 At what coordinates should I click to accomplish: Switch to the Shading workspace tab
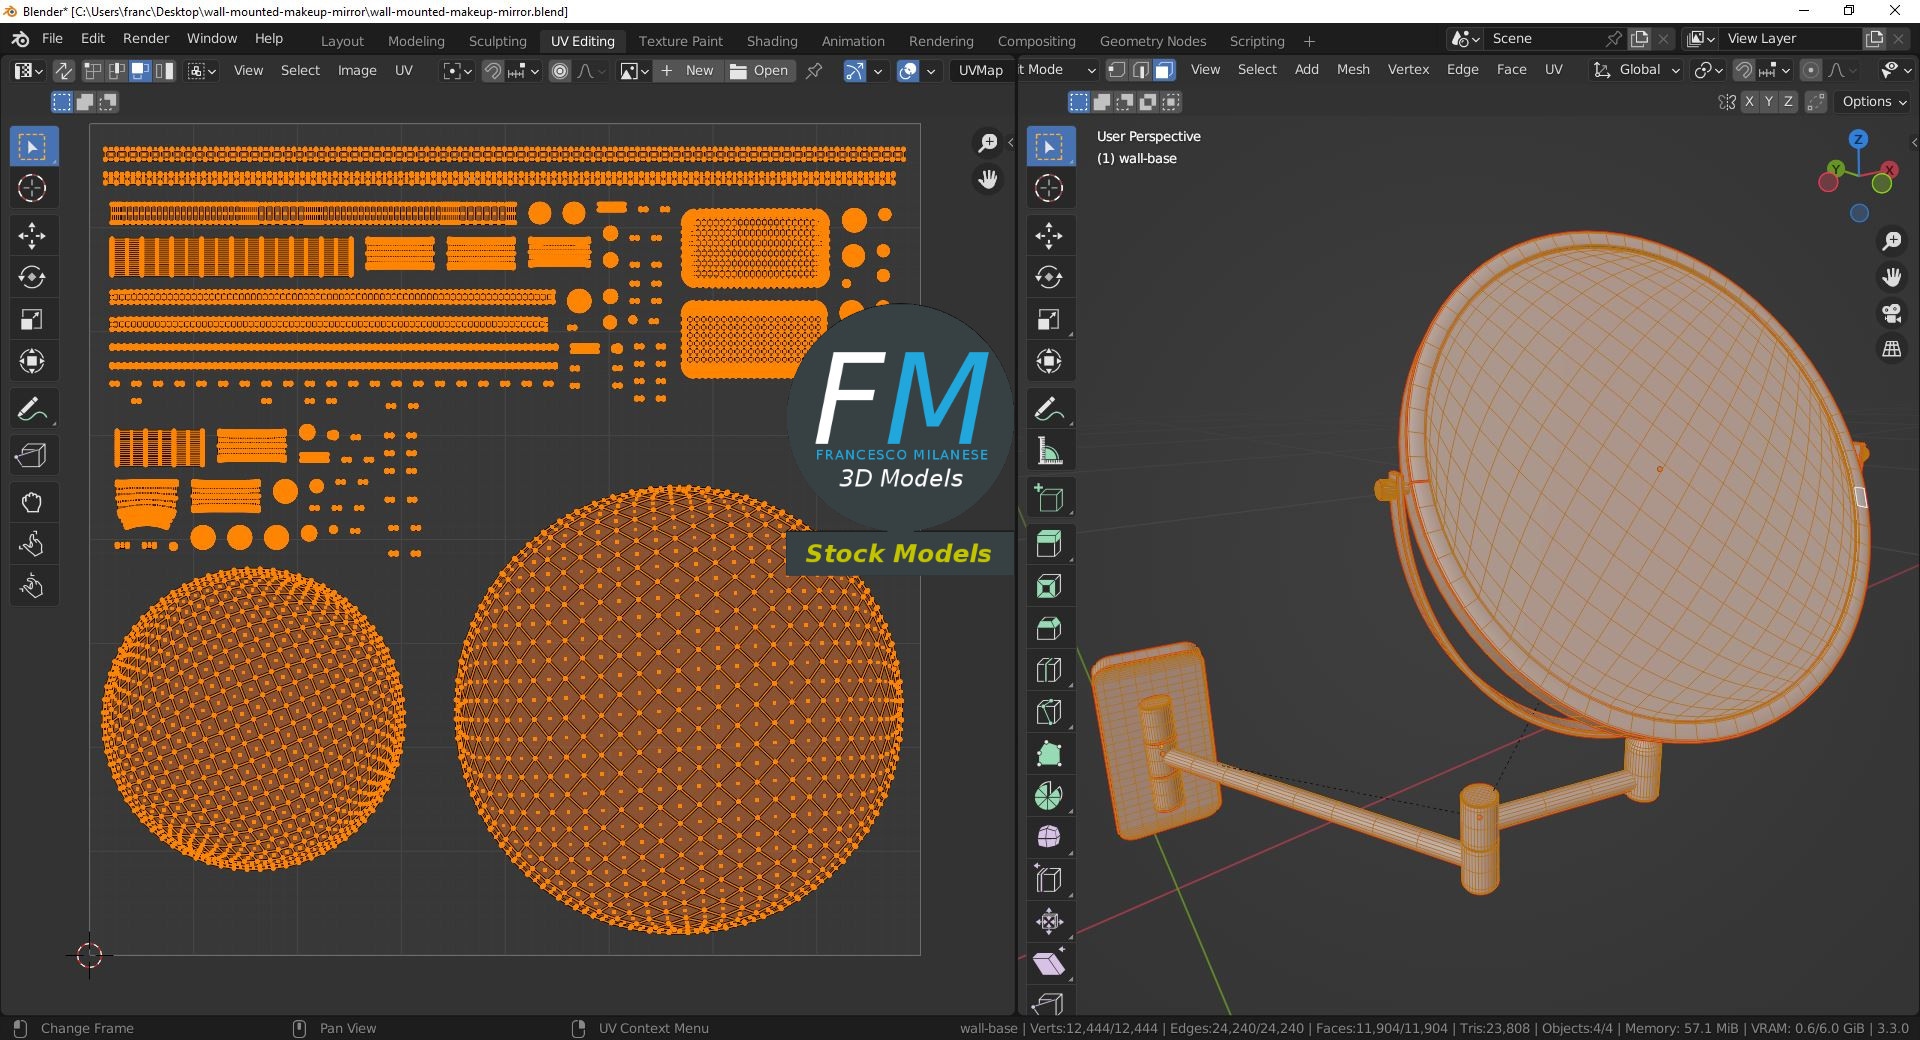771,41
